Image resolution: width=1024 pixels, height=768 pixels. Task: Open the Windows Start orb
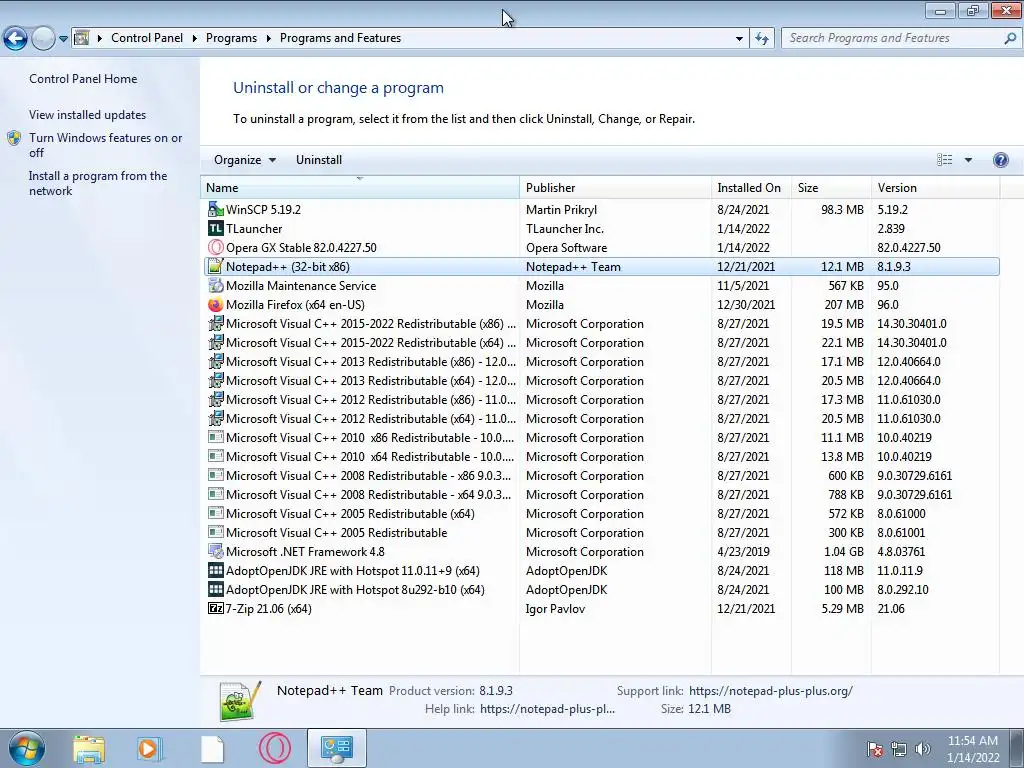point(26,748)
